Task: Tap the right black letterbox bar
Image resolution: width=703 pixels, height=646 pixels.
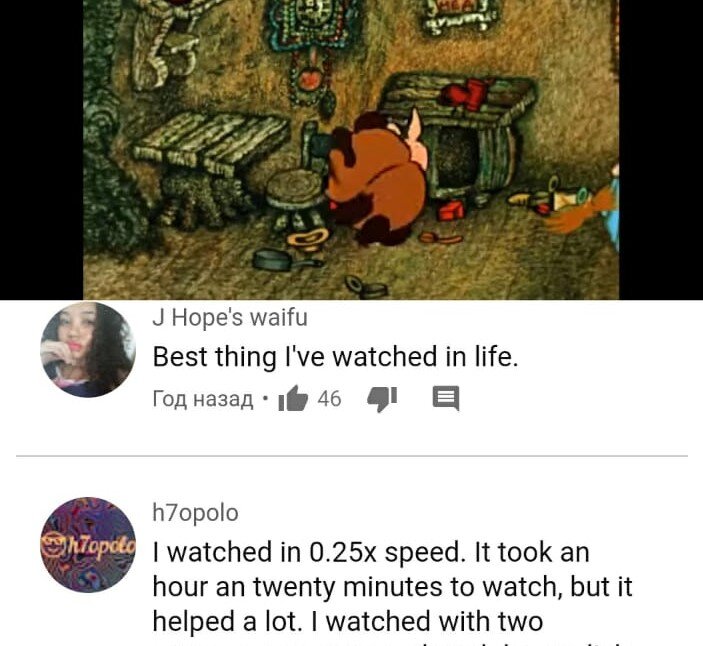Action: pos(661,150)
